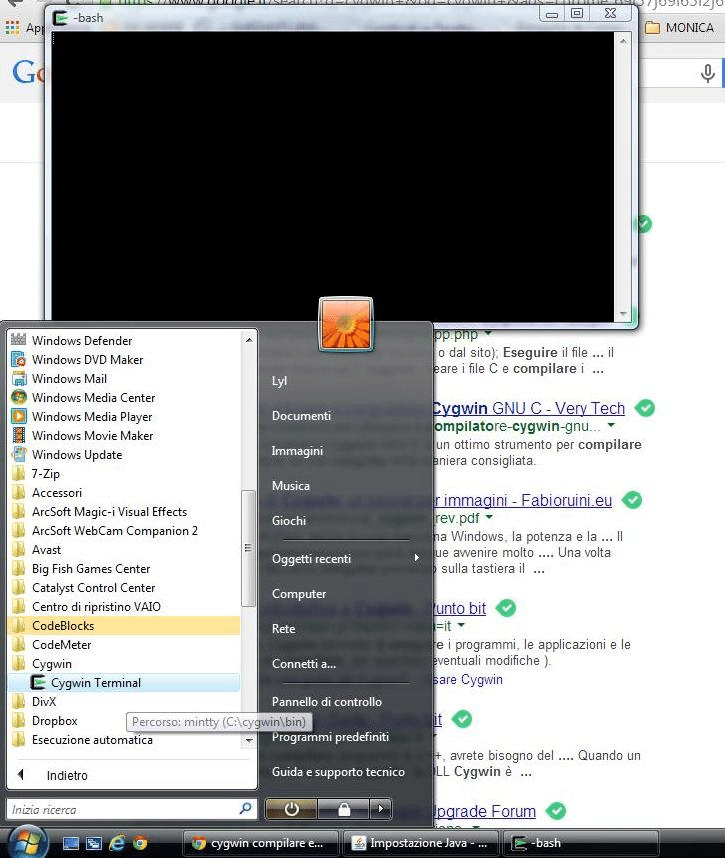Screen dimensions: 725x858
Task: Open Giochi from Start menu
Action: point(288,521)
